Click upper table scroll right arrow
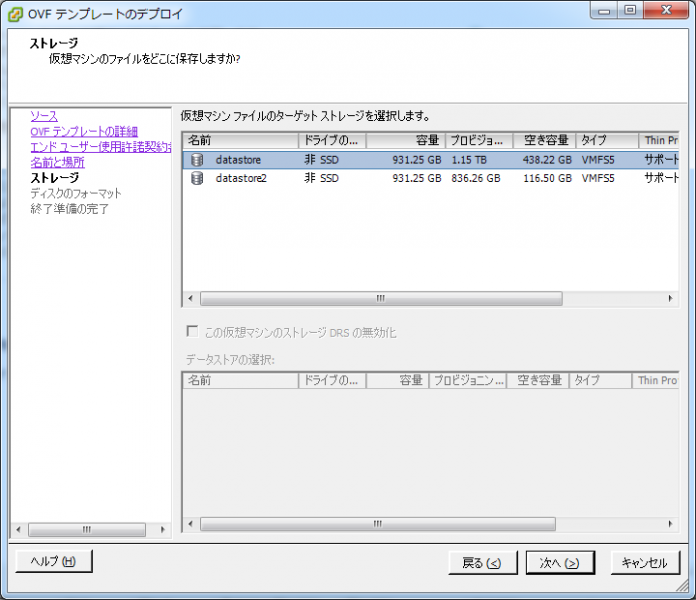The width and height of the screenshot is (696, 600). pos(670,298)
